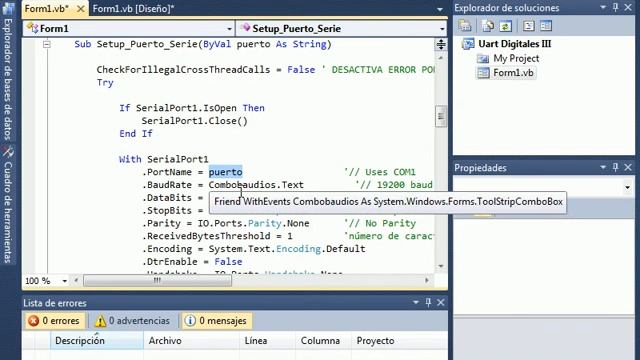The height and width of the screenshot is (360, 640).
Task: Click code editor scroll up arrow
Action: tap(441, 58)
